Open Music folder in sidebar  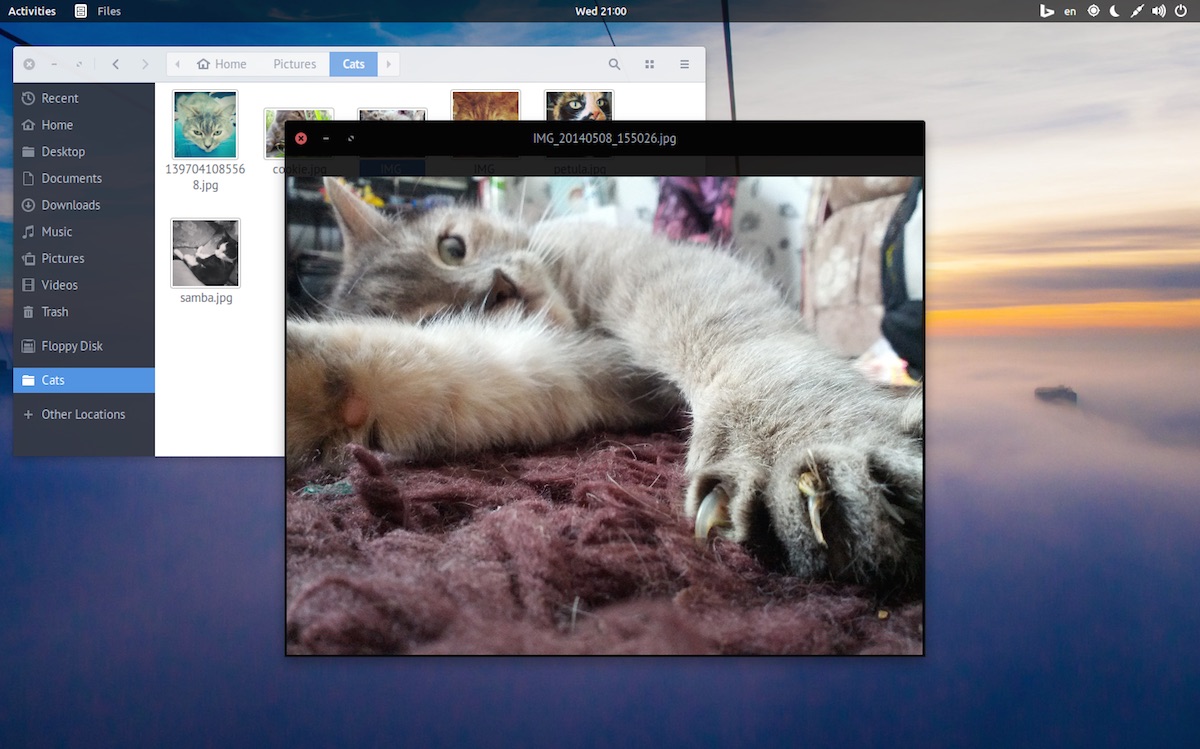pyautogui.click(x=84, y=232)
